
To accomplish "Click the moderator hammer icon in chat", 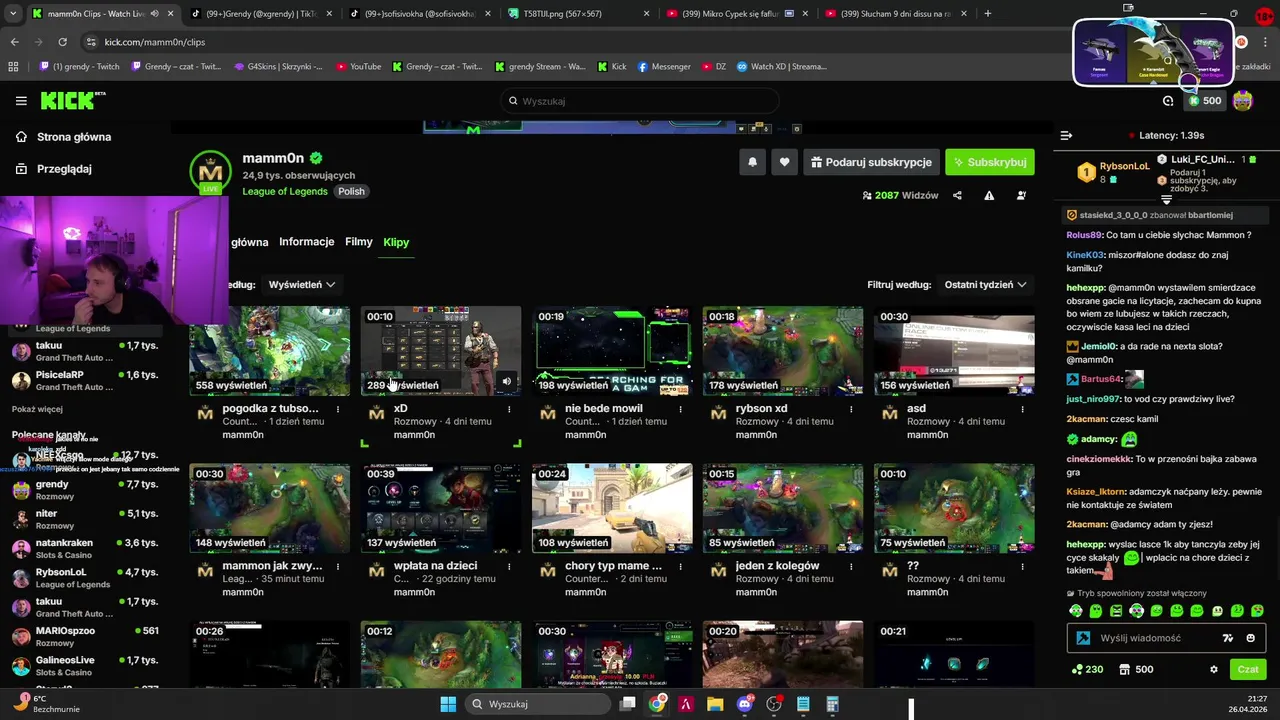I will 1083,638.
